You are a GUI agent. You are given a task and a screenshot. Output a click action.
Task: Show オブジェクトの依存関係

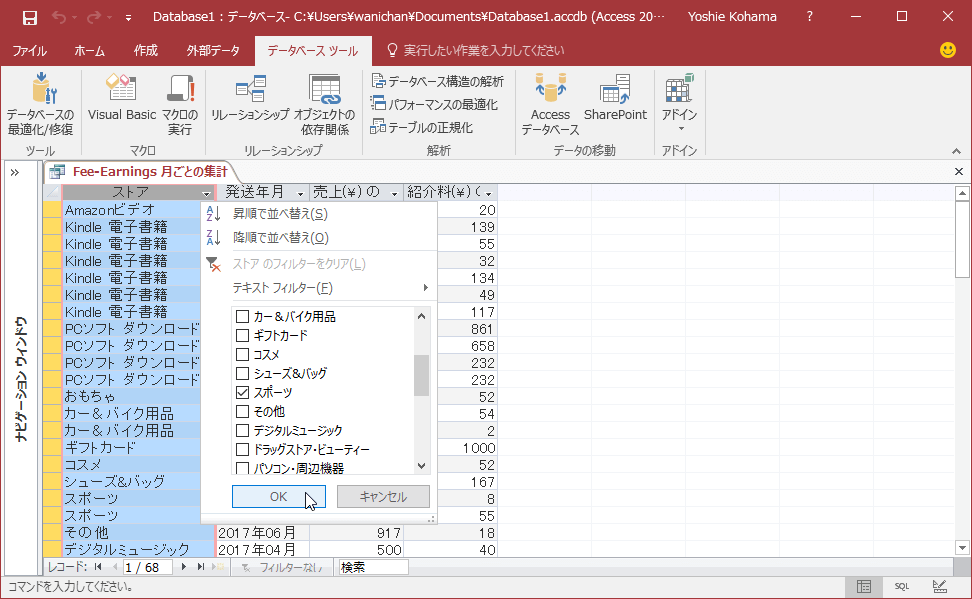324,104
